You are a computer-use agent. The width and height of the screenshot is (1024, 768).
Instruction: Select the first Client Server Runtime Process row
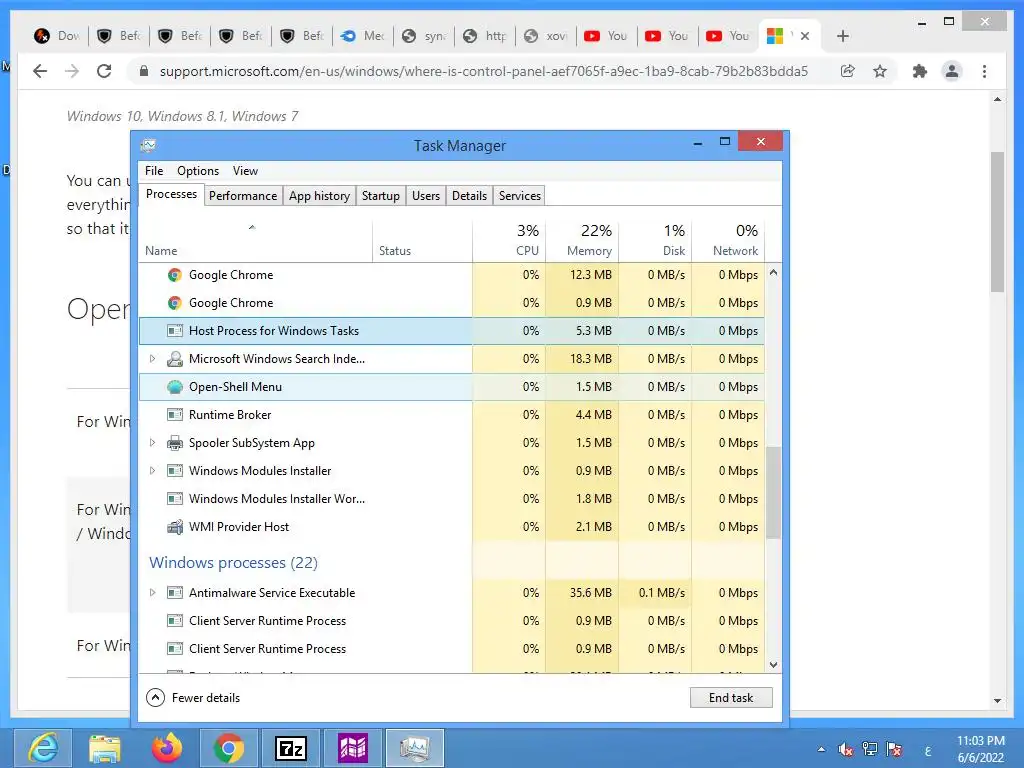pos(451,621)
